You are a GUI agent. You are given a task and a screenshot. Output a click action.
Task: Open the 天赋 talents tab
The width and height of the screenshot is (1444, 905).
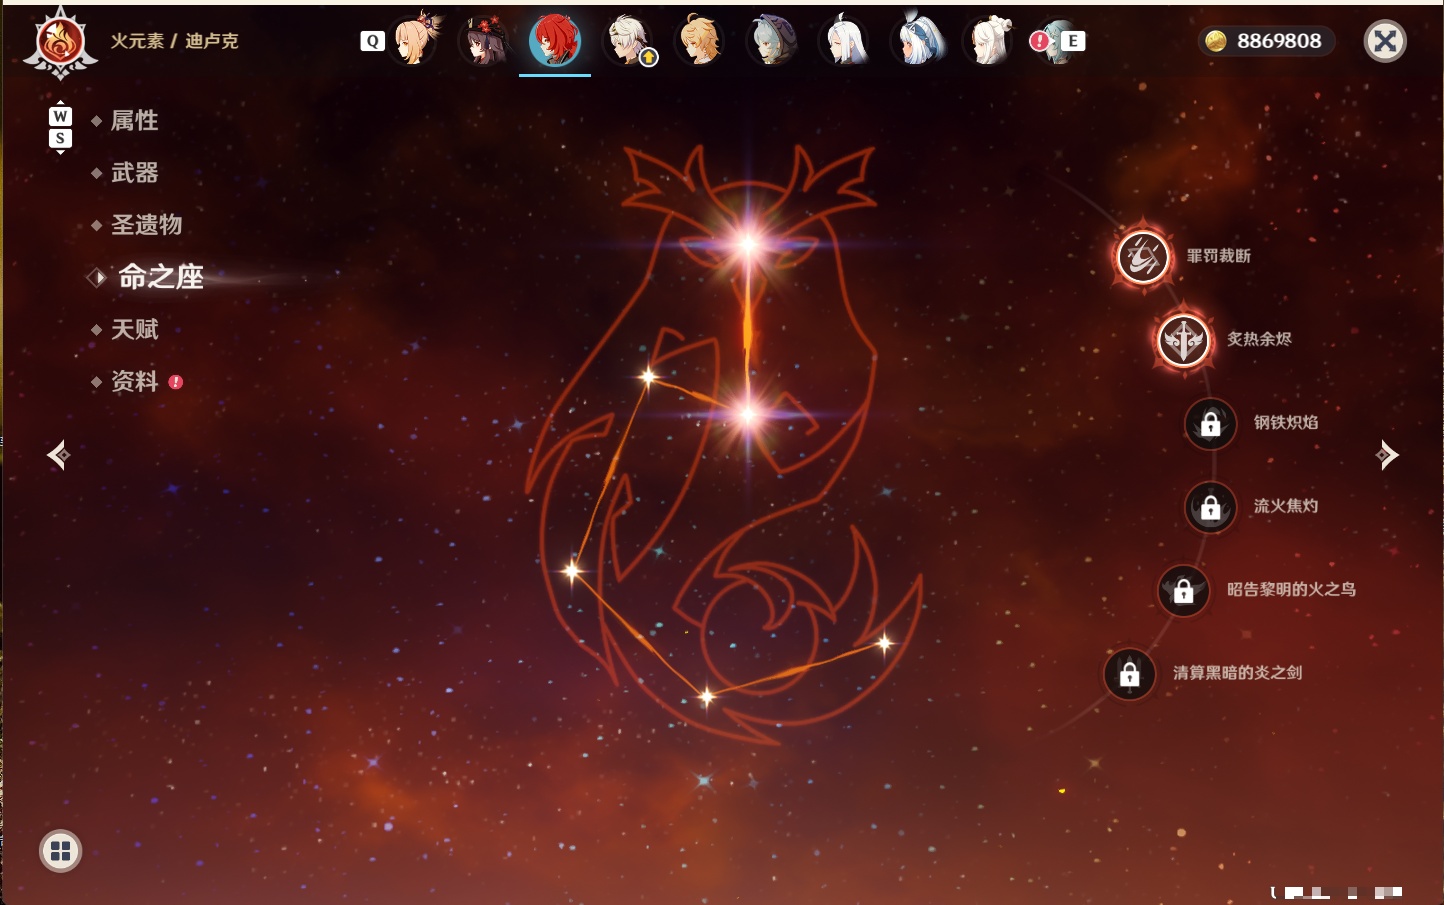pyautogui.click(x=134, y=329)
